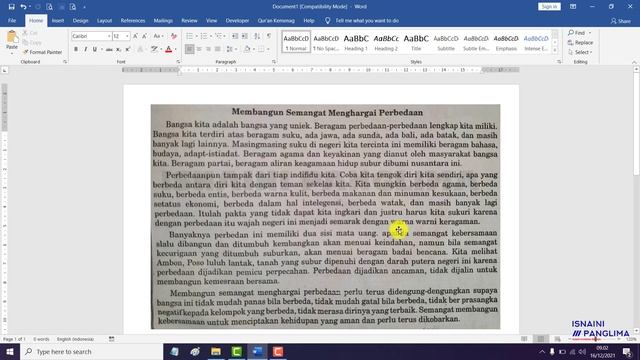Apply Heading 1 style
Viewport: 640px width, 360px height.
pos(356,42)
